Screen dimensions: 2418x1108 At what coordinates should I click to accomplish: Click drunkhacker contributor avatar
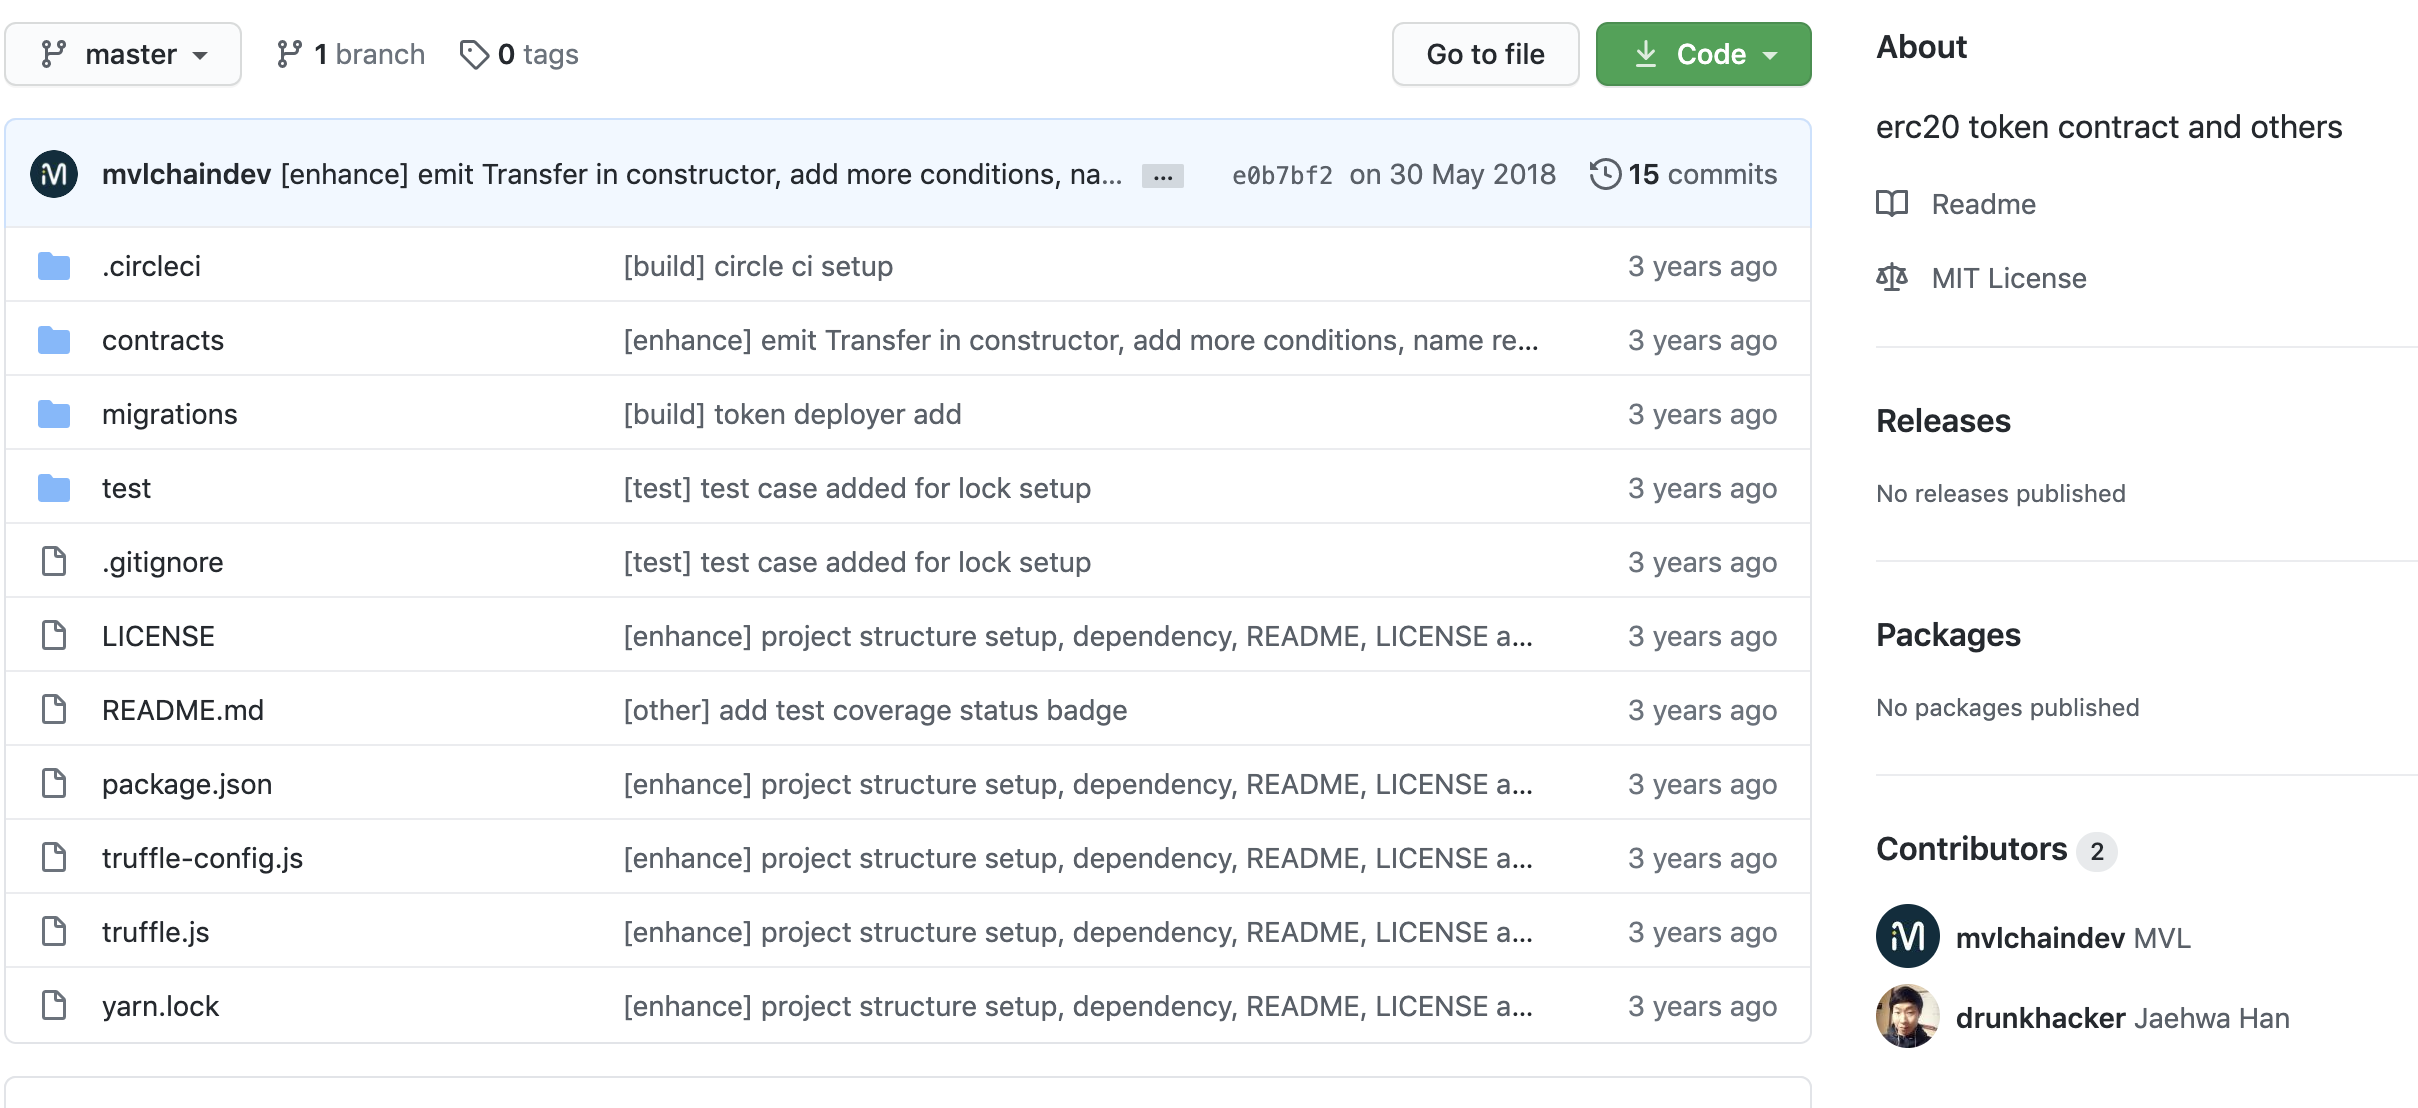point(1907,1017)
